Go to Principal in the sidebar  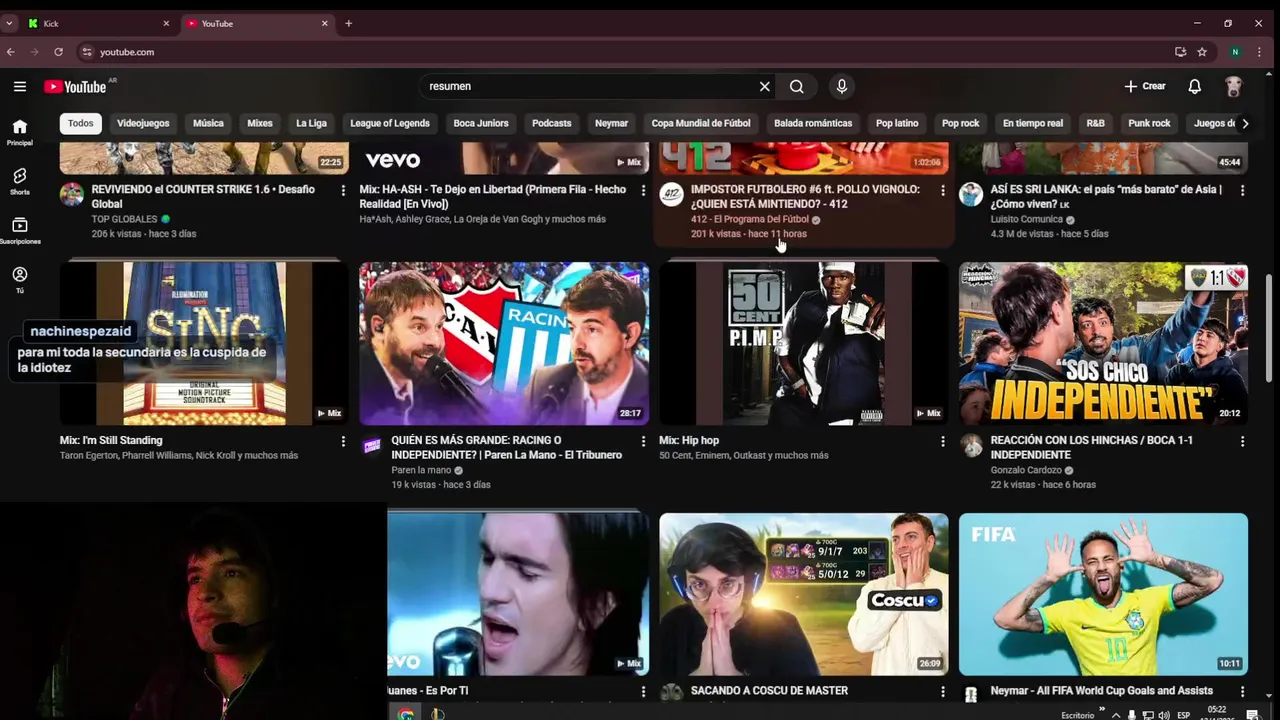(x=20, y=132)
